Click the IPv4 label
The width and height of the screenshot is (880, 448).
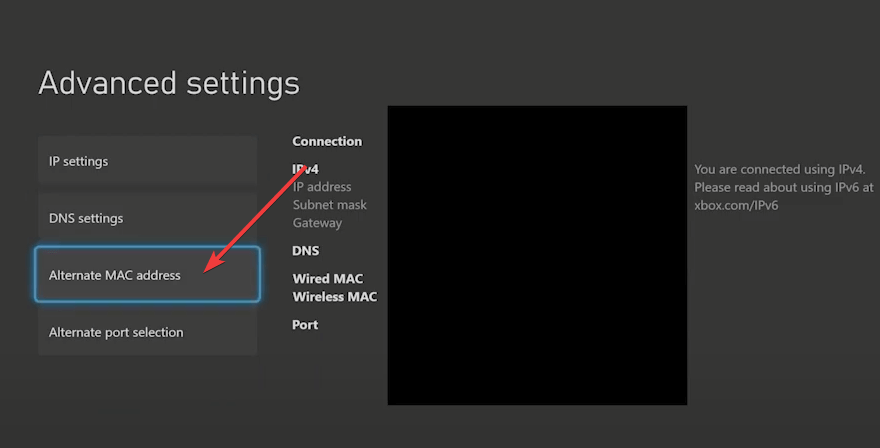(x=305, y=168)
